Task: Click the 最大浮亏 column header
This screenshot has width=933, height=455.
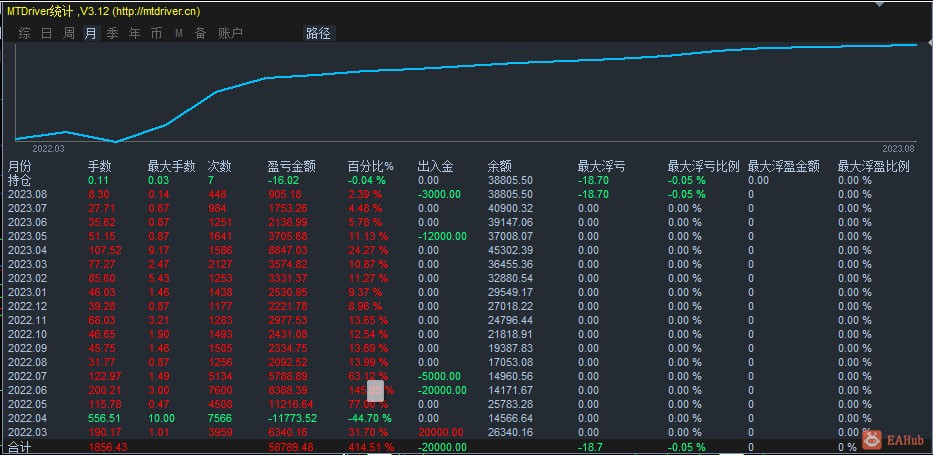Action: click(x=602, y=167)
